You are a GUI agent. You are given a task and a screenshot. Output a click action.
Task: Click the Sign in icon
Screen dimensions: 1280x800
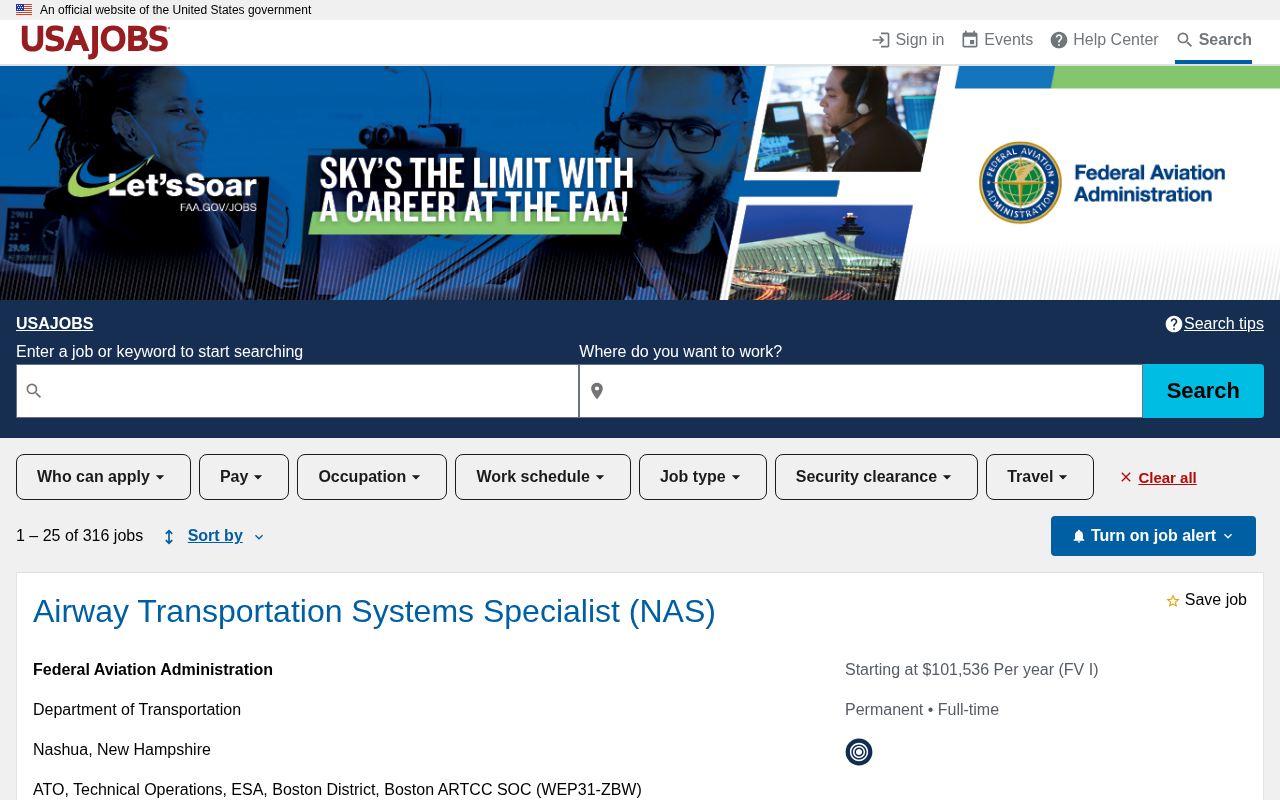[x=881, y=40]
